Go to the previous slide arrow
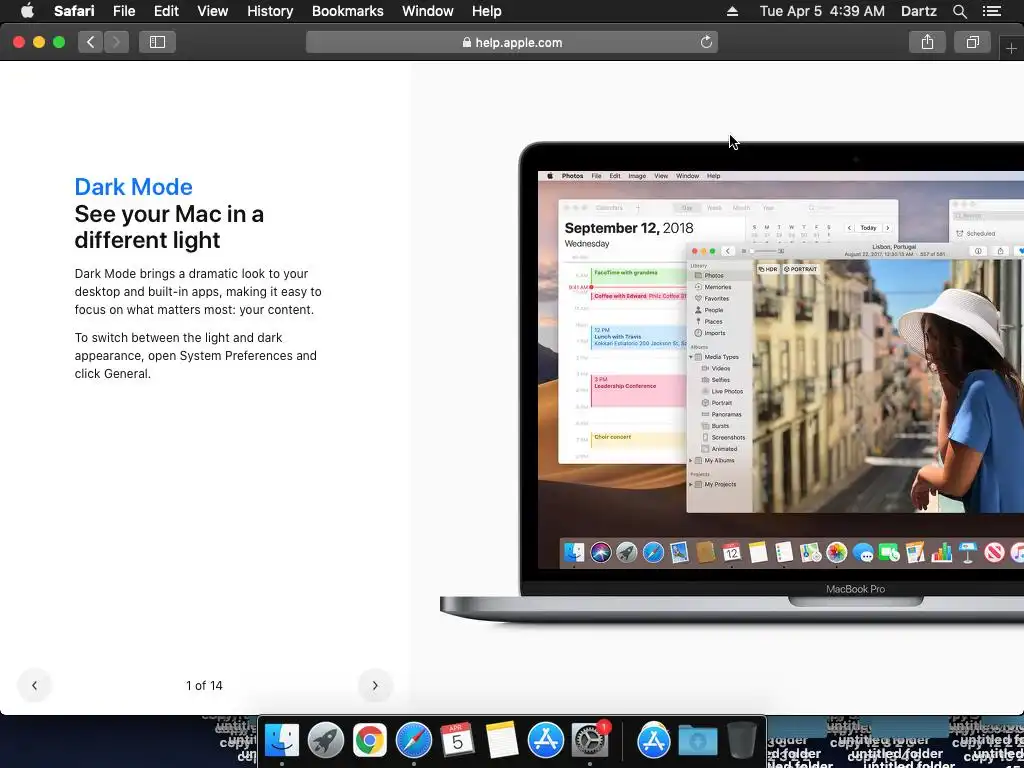The width and height of the screenshot is (1024, 768). pos(35,685)
